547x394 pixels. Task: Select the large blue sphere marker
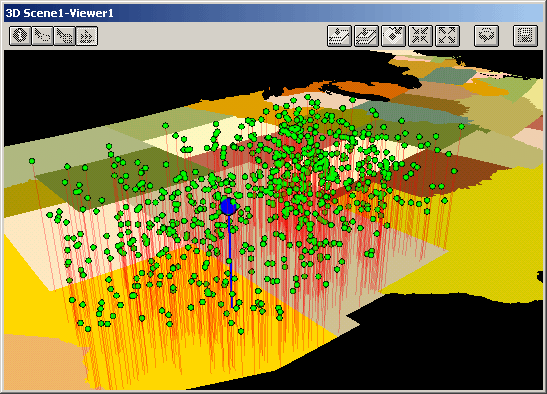(228, 206)
